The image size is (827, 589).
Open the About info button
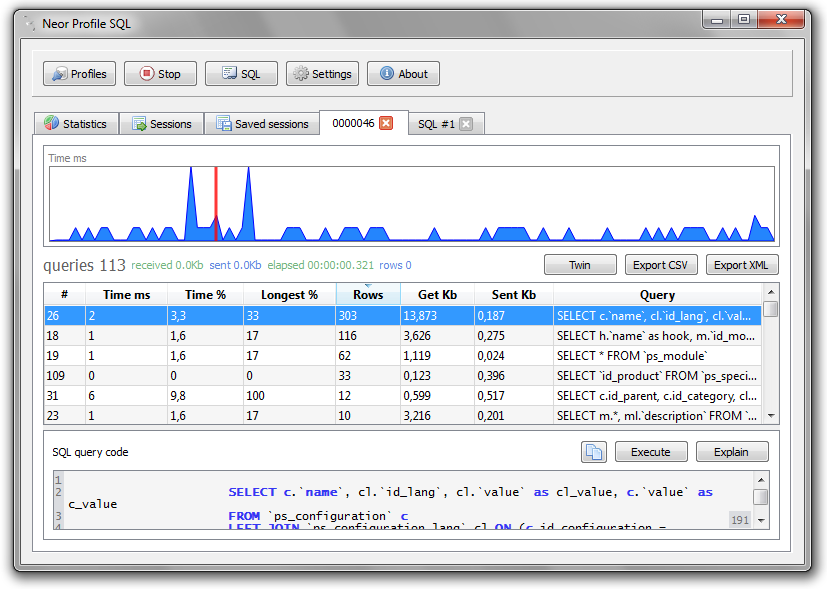pyautogui.click(x=403, y=74)
